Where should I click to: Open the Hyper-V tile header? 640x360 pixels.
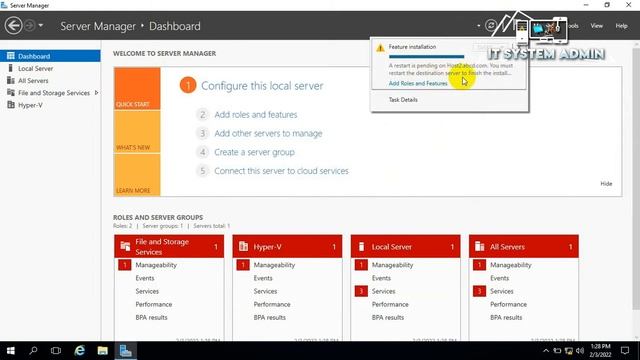pyautogui.click(x=287, y=247)
